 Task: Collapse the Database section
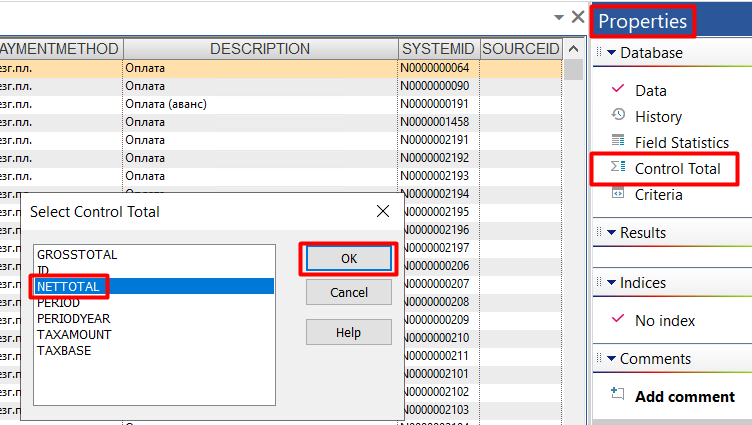click(x=611, y=53)
